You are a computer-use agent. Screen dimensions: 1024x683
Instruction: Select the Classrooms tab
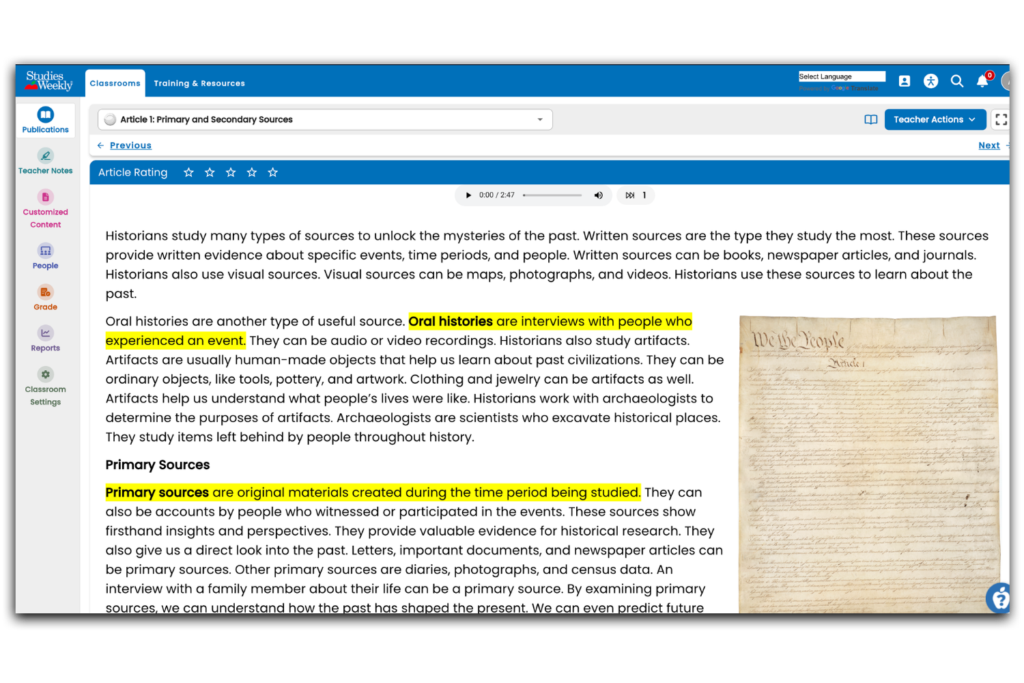coord(114,83)
